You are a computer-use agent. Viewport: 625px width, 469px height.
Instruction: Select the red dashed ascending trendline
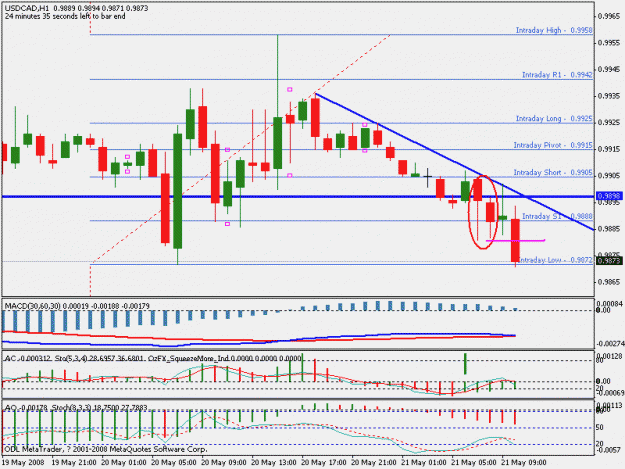[x=240, y=149]
